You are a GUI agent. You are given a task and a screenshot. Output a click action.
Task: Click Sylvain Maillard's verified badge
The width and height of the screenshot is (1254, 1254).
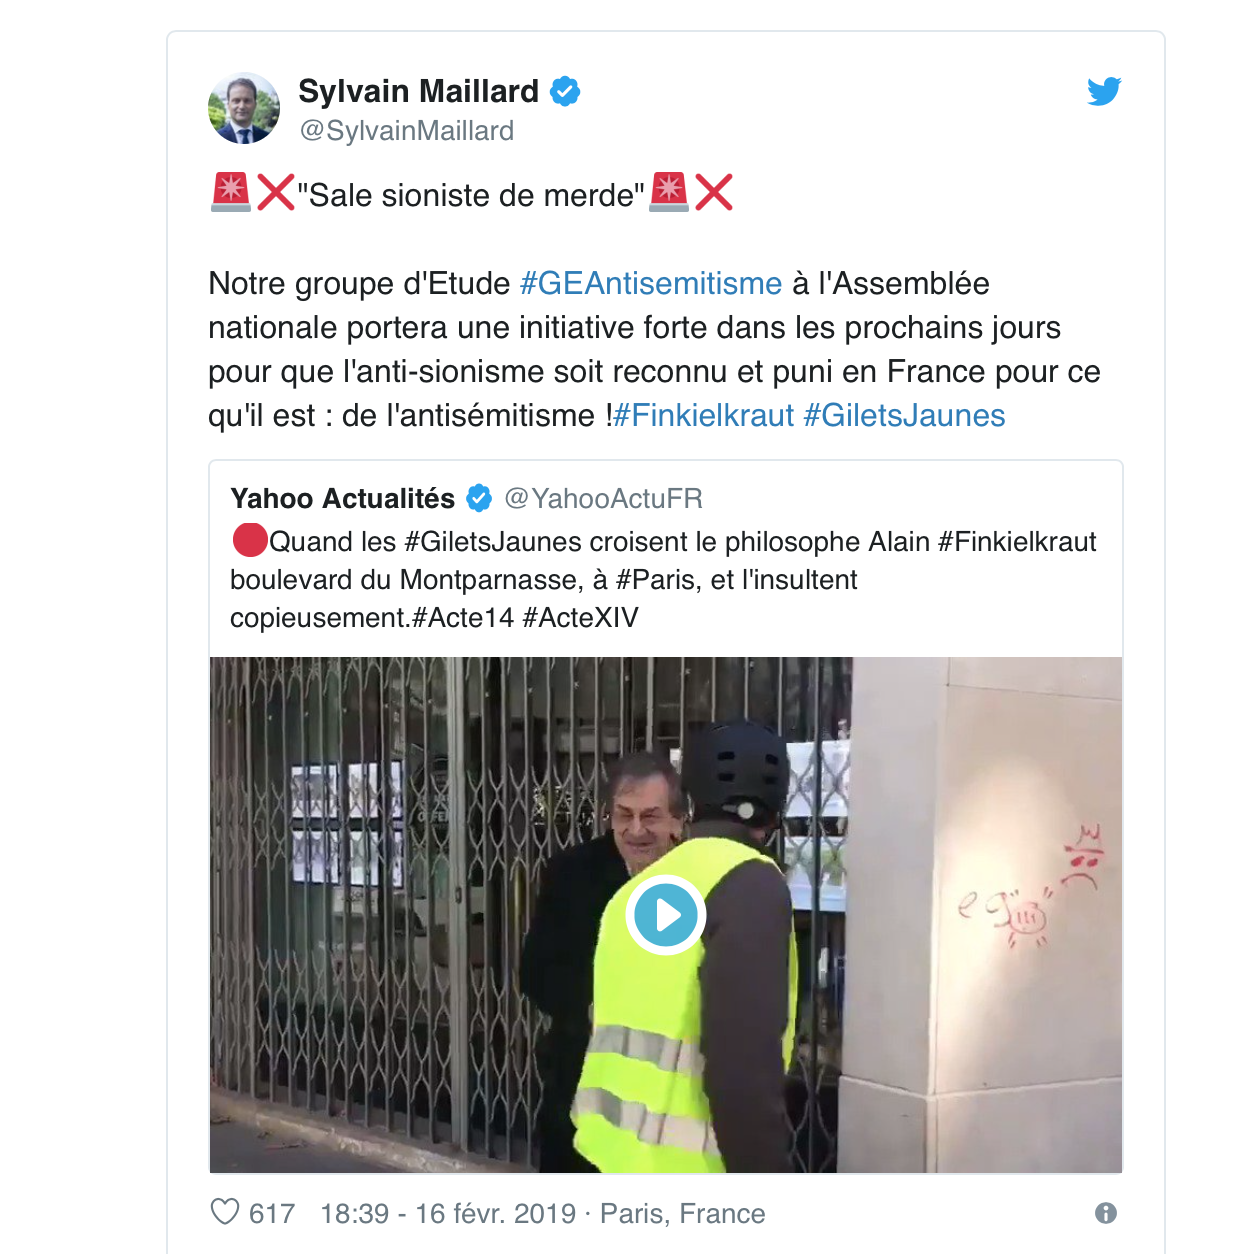pos(565,91)
